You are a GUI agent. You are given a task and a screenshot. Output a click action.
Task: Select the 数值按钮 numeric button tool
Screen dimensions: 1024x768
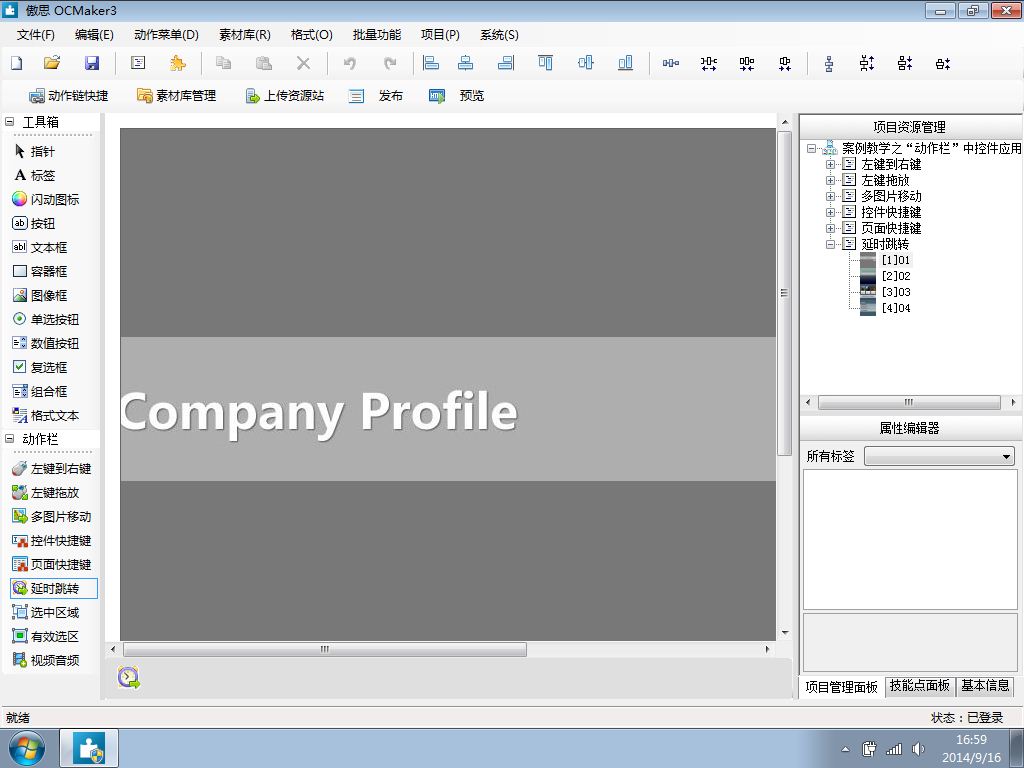tap(46, 344)
